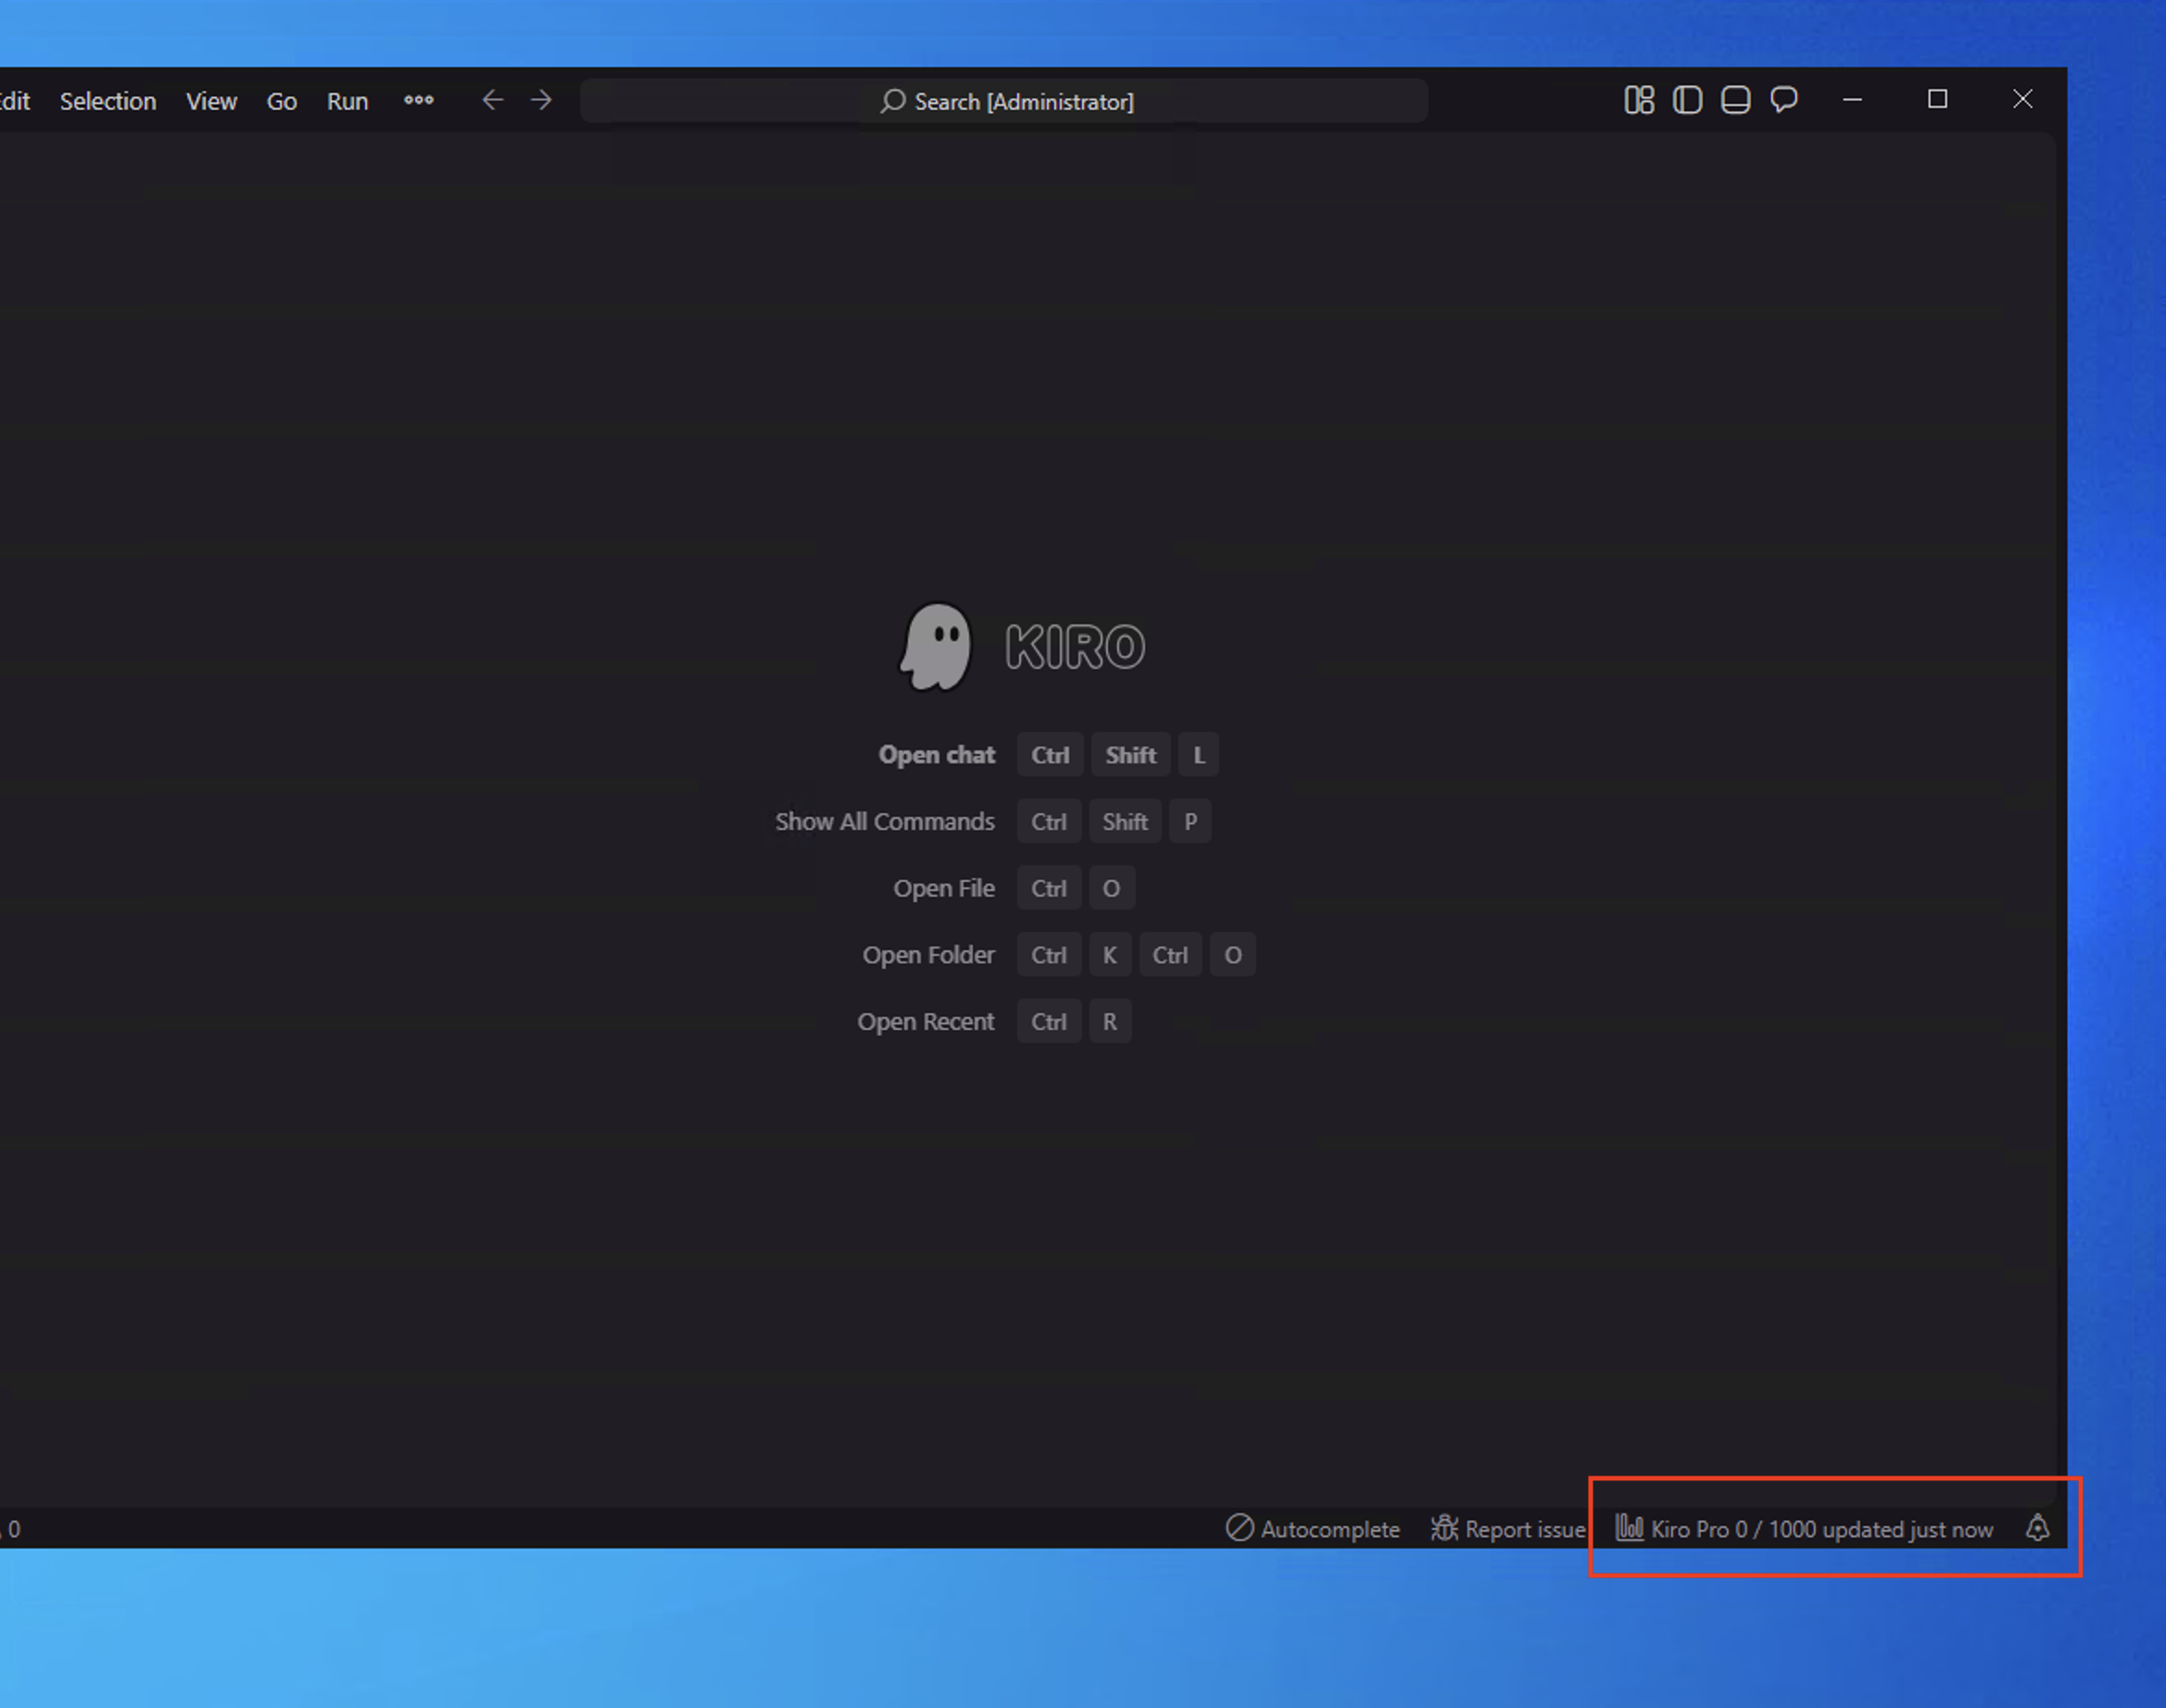Click the Open Recent label
Image resolution: width=2166 pixels, height=1708 pixels.
925,1022
